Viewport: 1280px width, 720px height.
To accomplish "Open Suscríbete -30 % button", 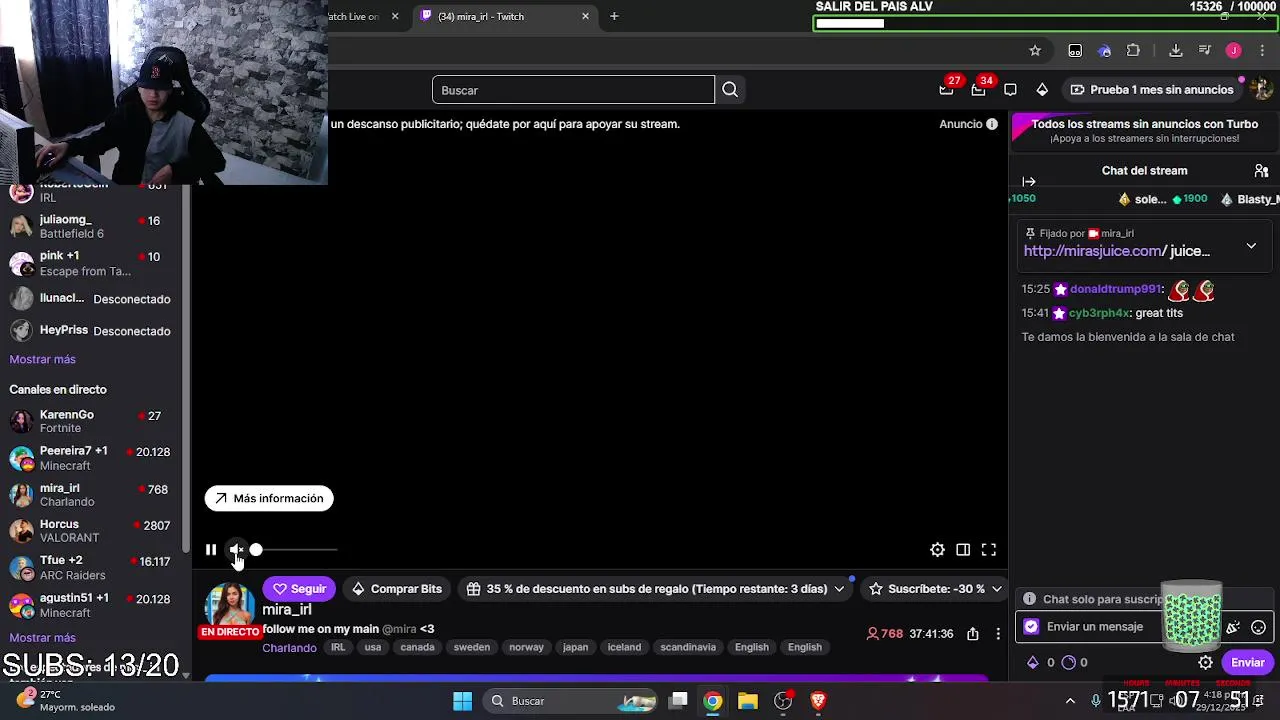I will [x=926, y=589].
